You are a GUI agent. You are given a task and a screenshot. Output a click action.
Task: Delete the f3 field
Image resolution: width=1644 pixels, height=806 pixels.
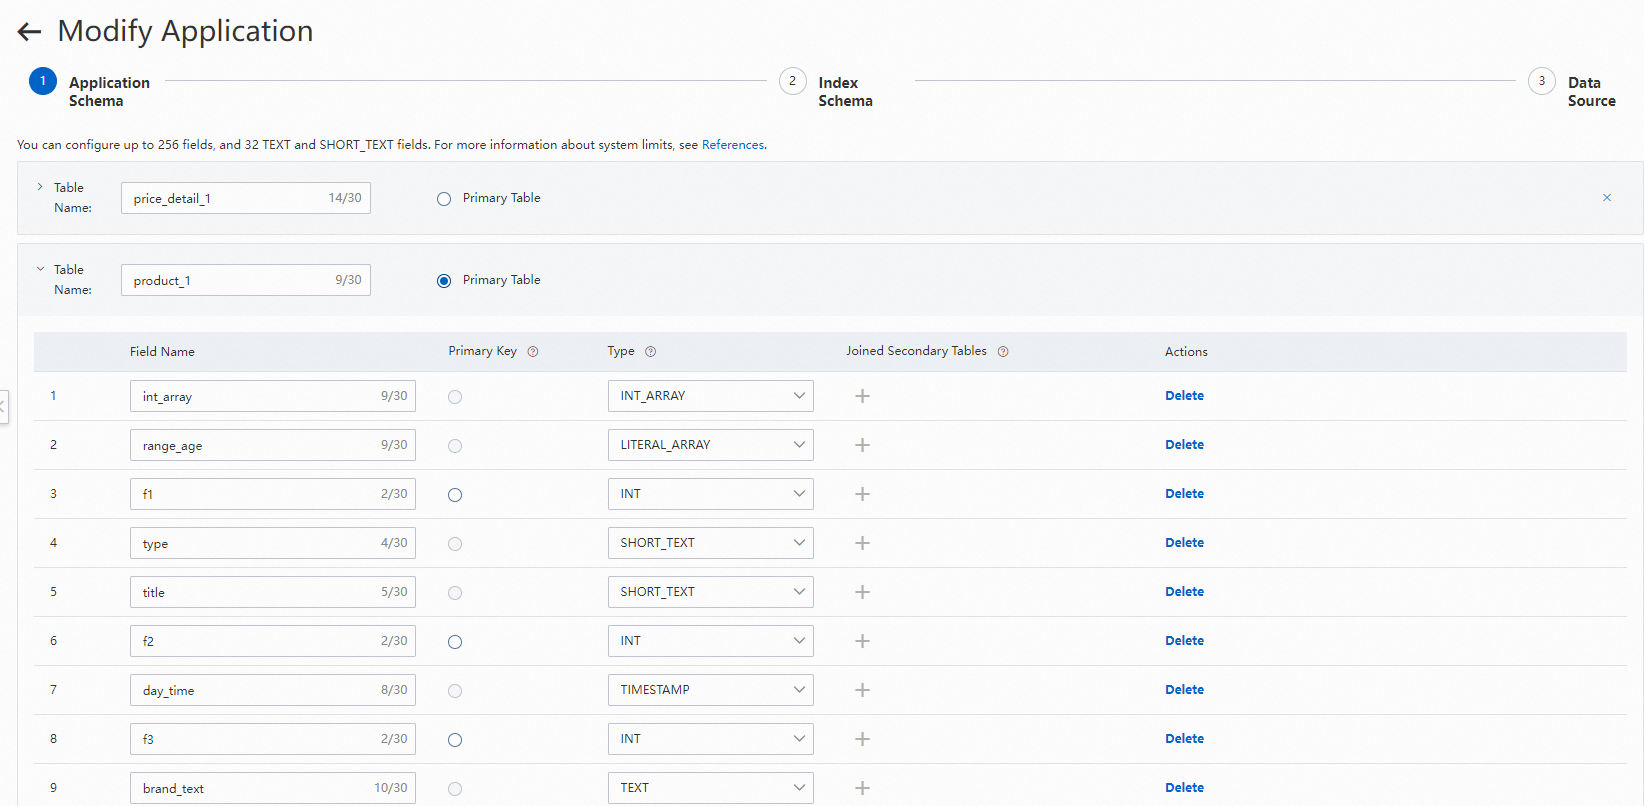[1184, 739]
